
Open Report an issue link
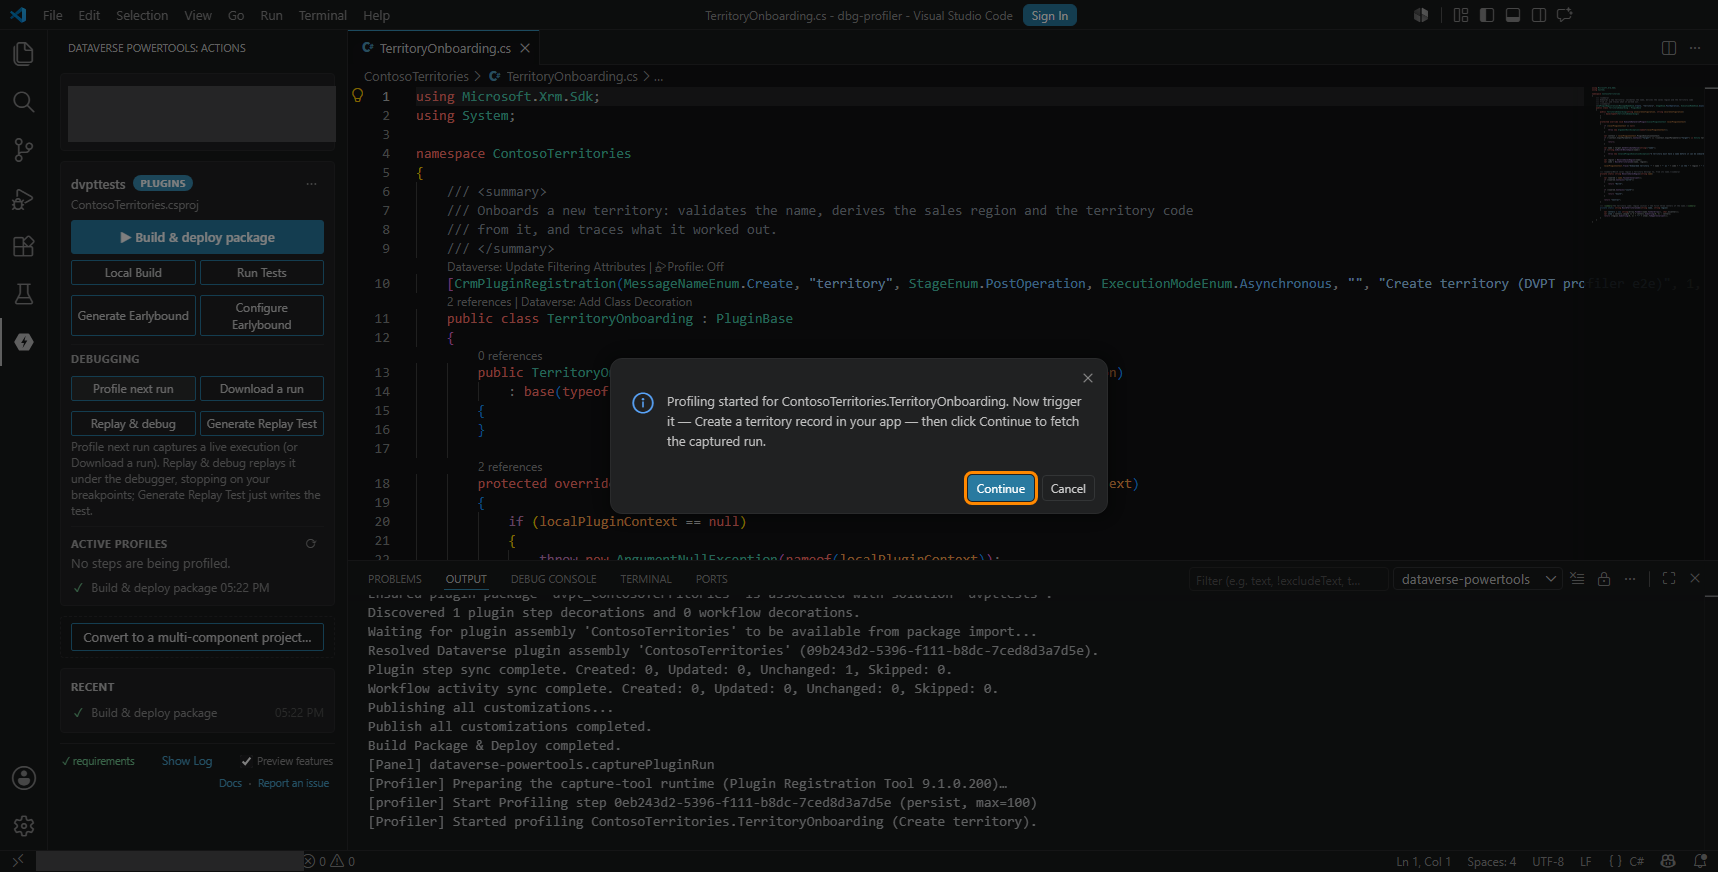pos(293,783)
